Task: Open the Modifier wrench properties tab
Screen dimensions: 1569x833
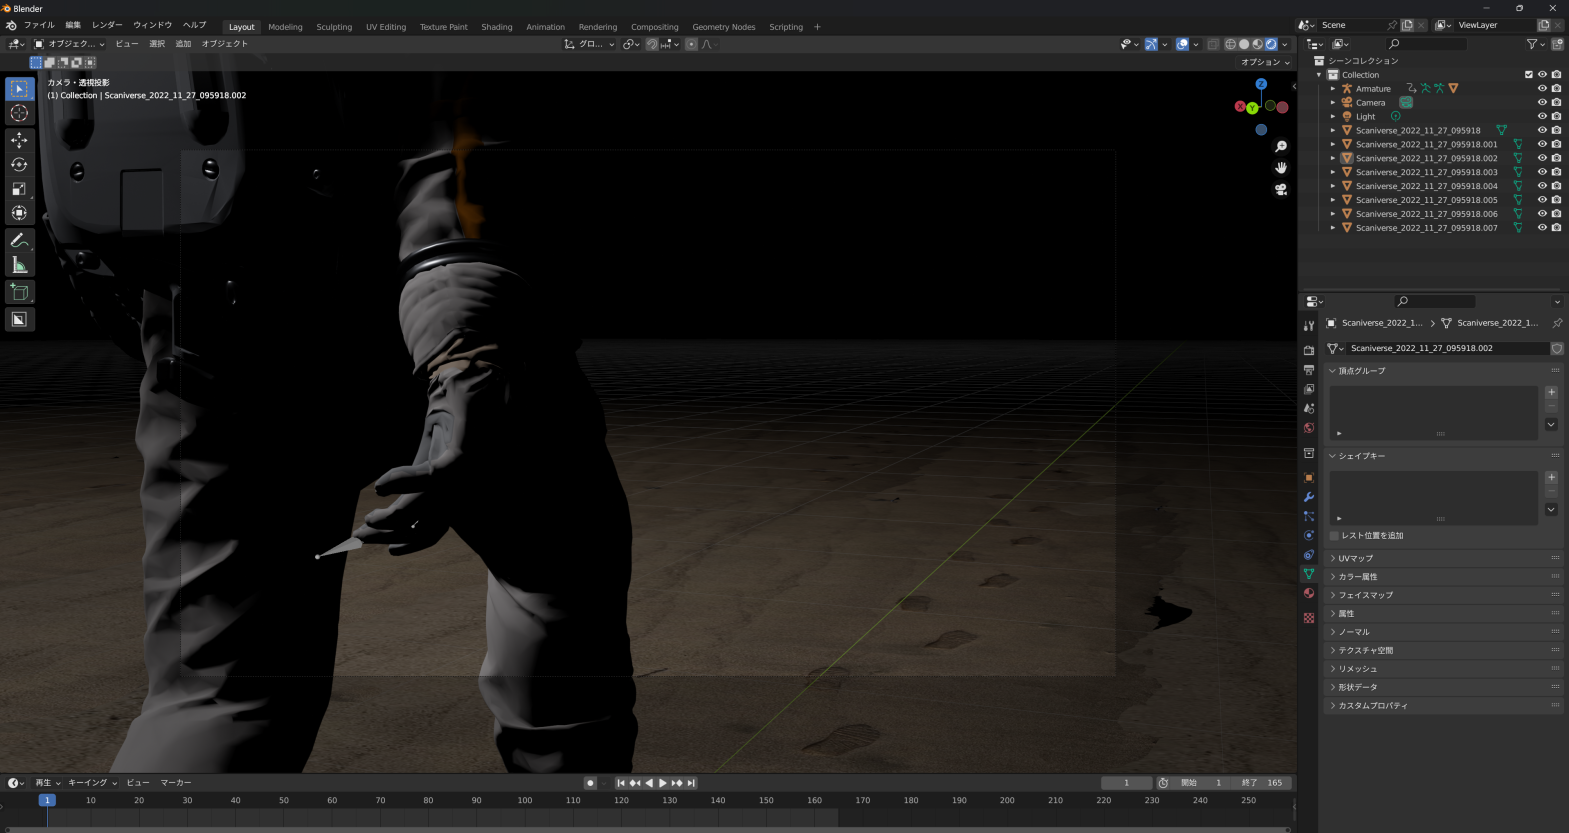Action: point(1309,497)
